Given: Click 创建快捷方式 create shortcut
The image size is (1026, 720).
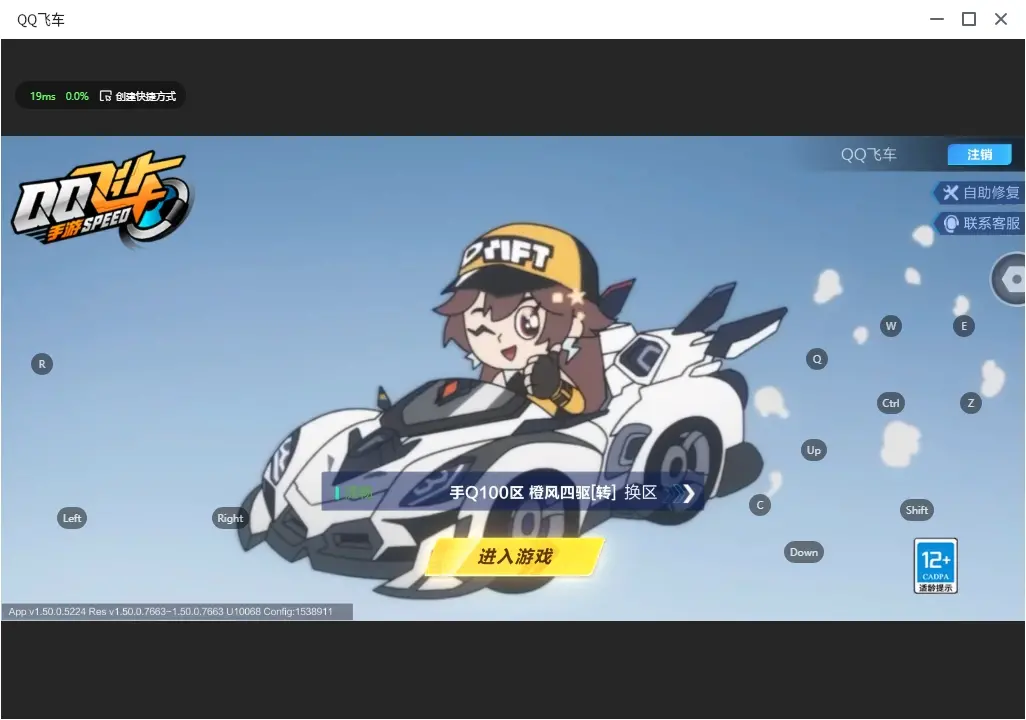Looking at the screenshot, I should pyautogui.click(x=138, y=96).
